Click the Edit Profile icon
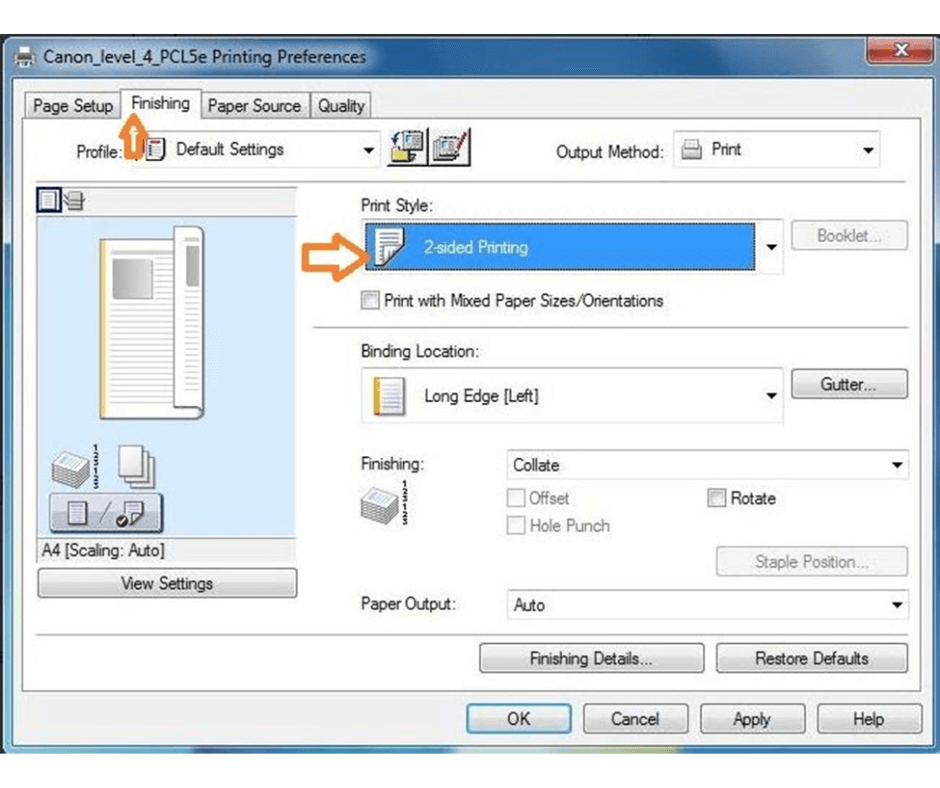The image size is (940, 788). (451, 149)
